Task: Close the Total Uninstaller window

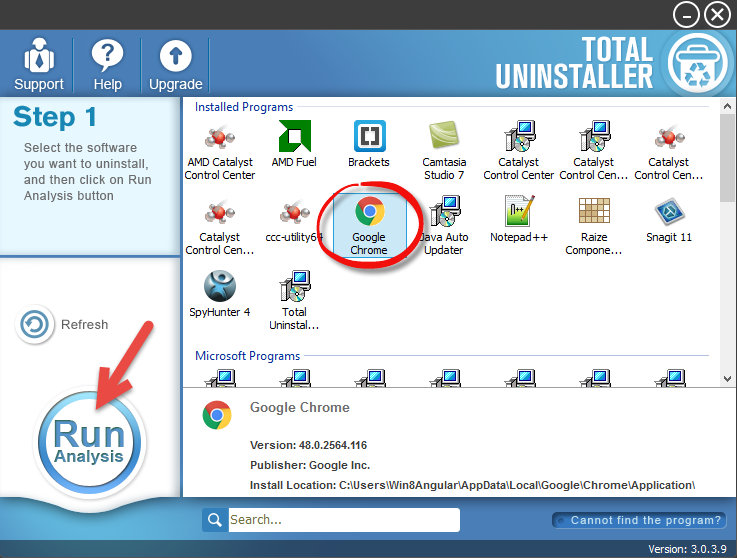Action: 718,16
